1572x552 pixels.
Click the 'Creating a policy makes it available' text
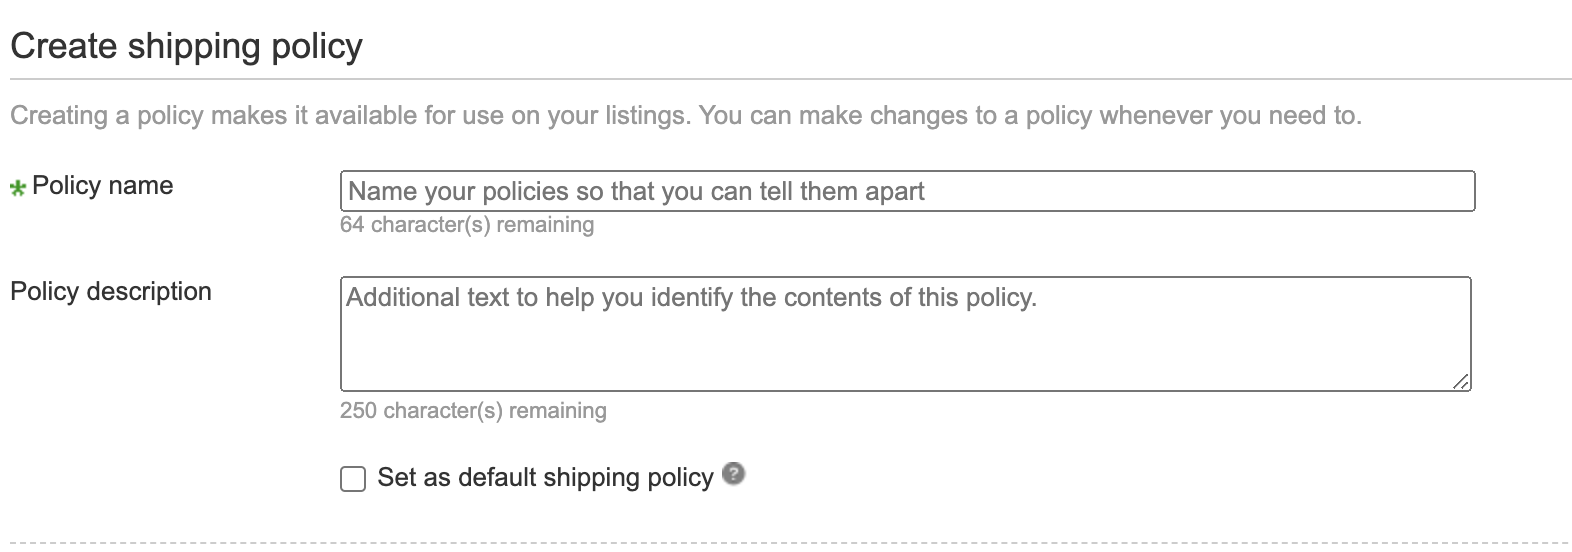pos(350,116)
